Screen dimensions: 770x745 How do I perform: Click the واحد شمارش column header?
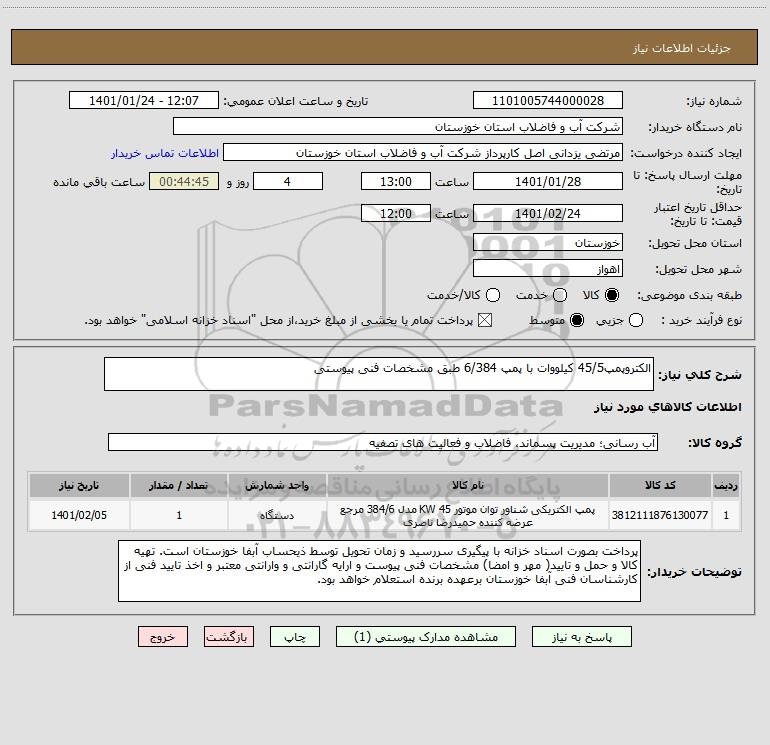(277, 485)
